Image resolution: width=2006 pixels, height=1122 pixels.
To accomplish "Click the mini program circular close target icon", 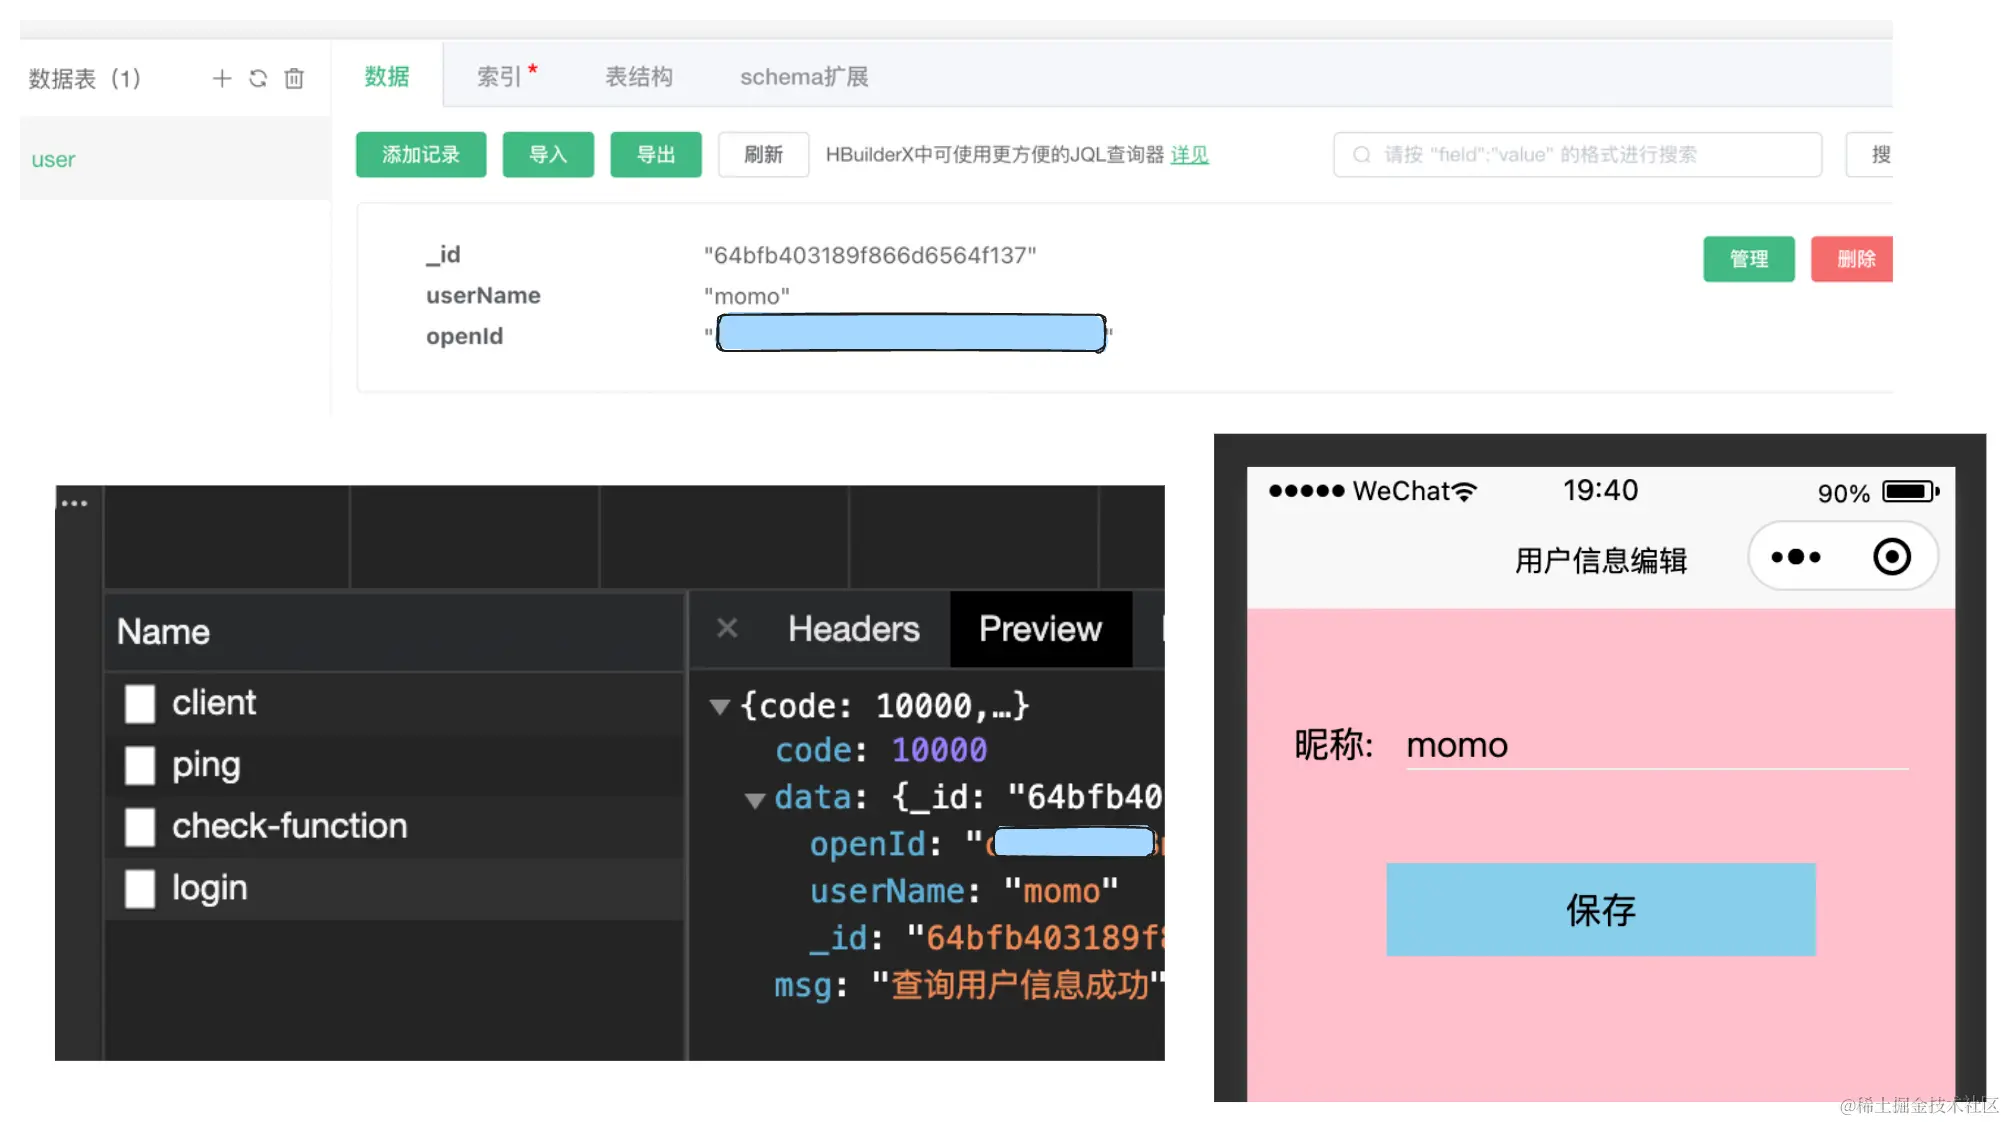I will tap(1891, 557).
